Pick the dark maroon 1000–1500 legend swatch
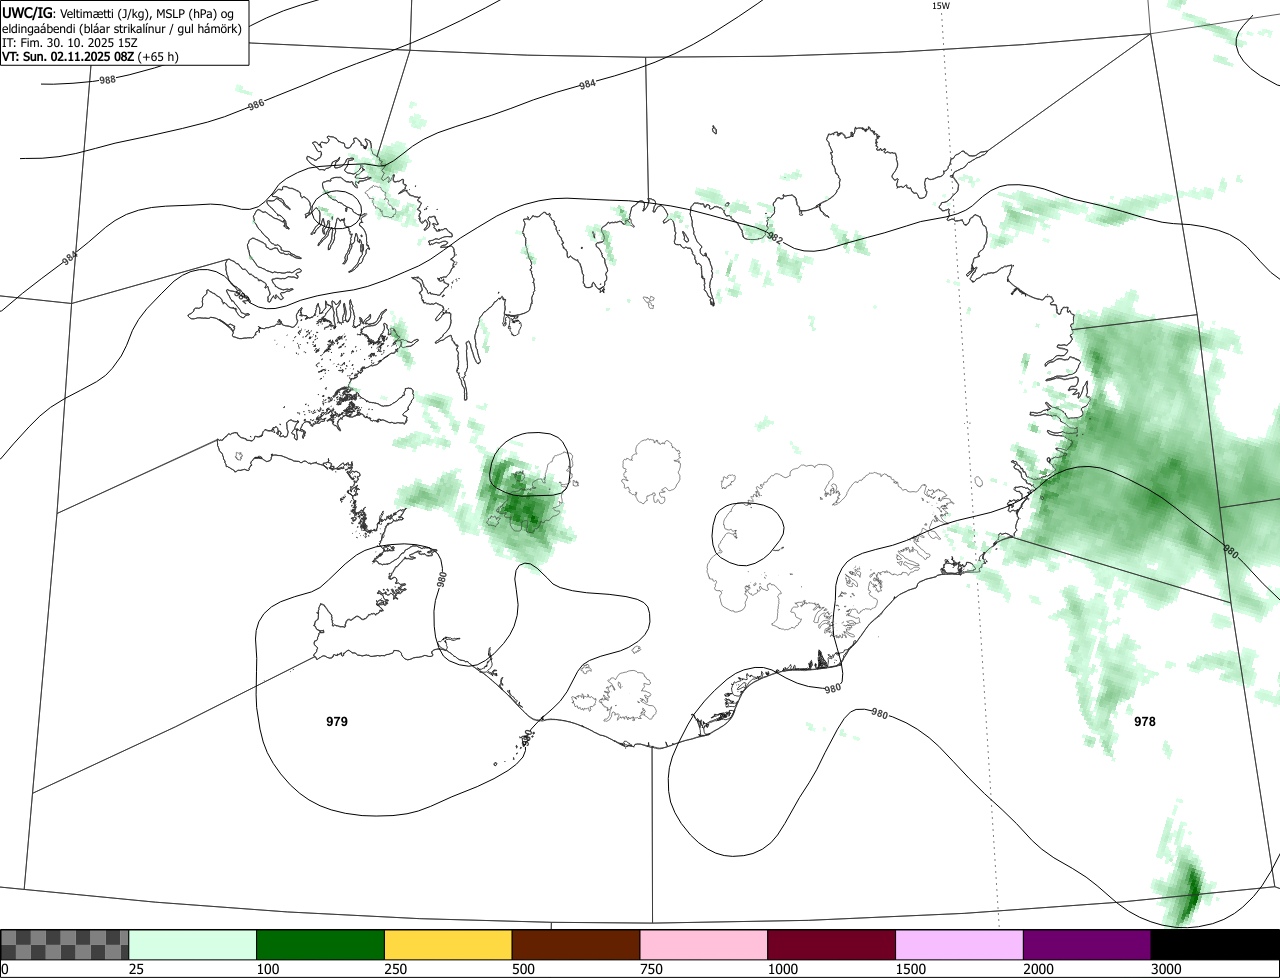 point(832,945)
